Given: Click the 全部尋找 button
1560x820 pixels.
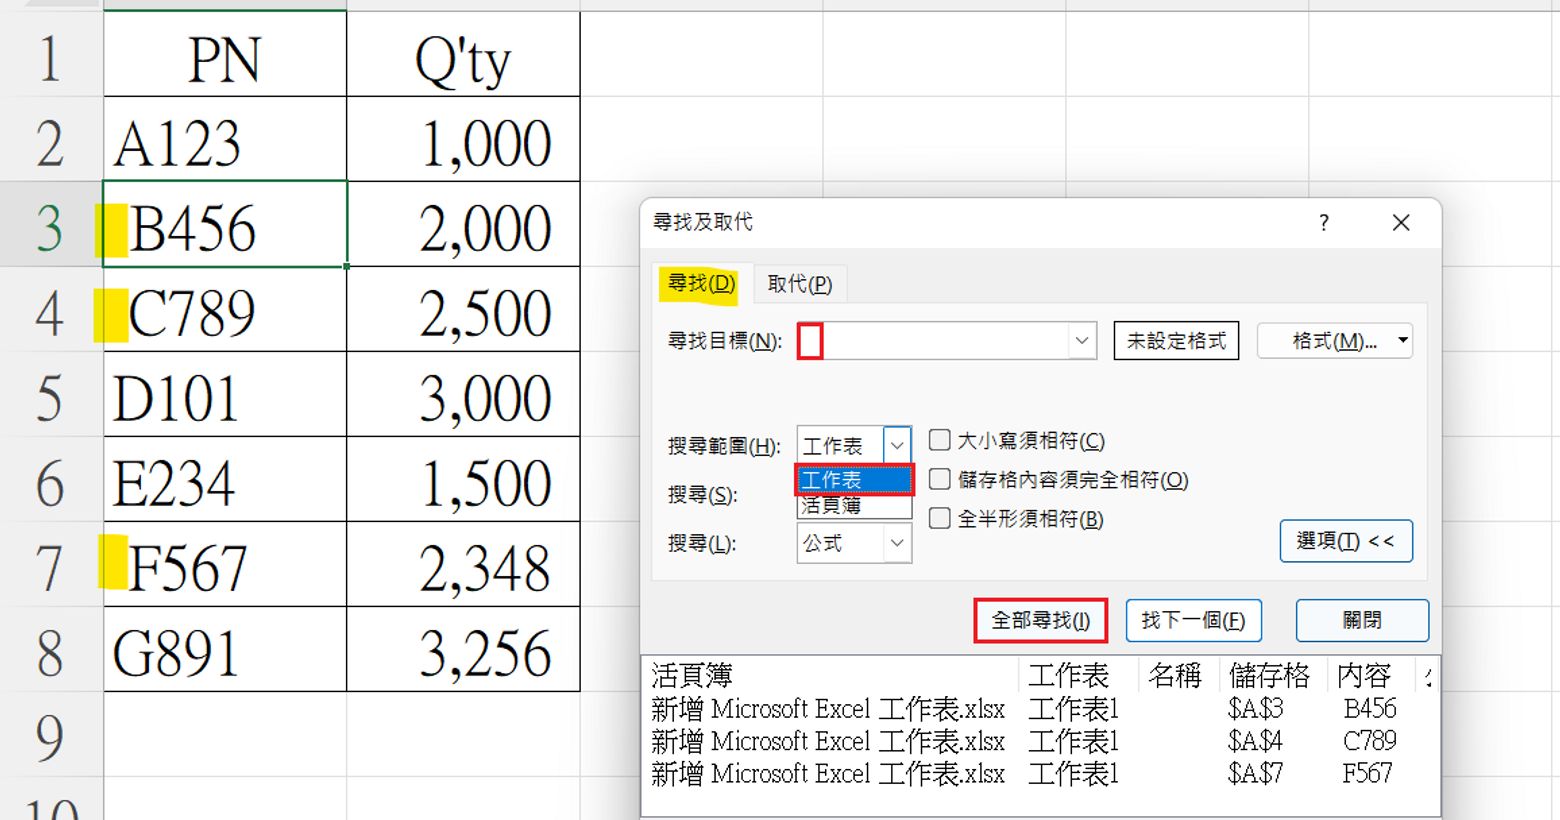Looking at the screenshot, I should click(1040, 620).
